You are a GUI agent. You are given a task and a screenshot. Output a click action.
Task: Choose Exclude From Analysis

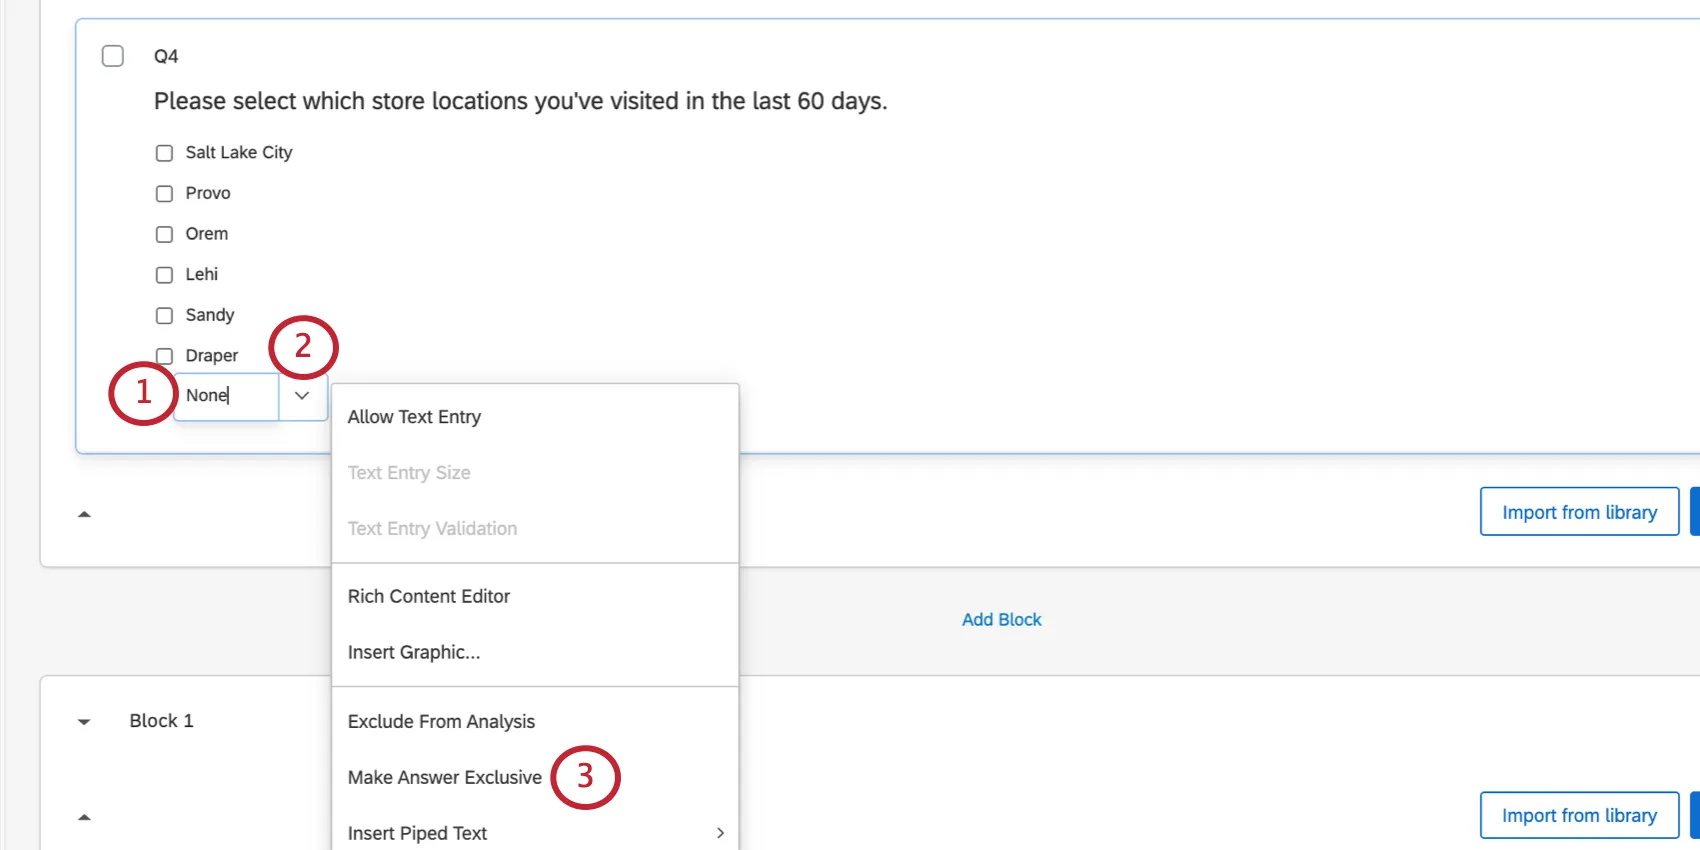[x=441, y=721]
